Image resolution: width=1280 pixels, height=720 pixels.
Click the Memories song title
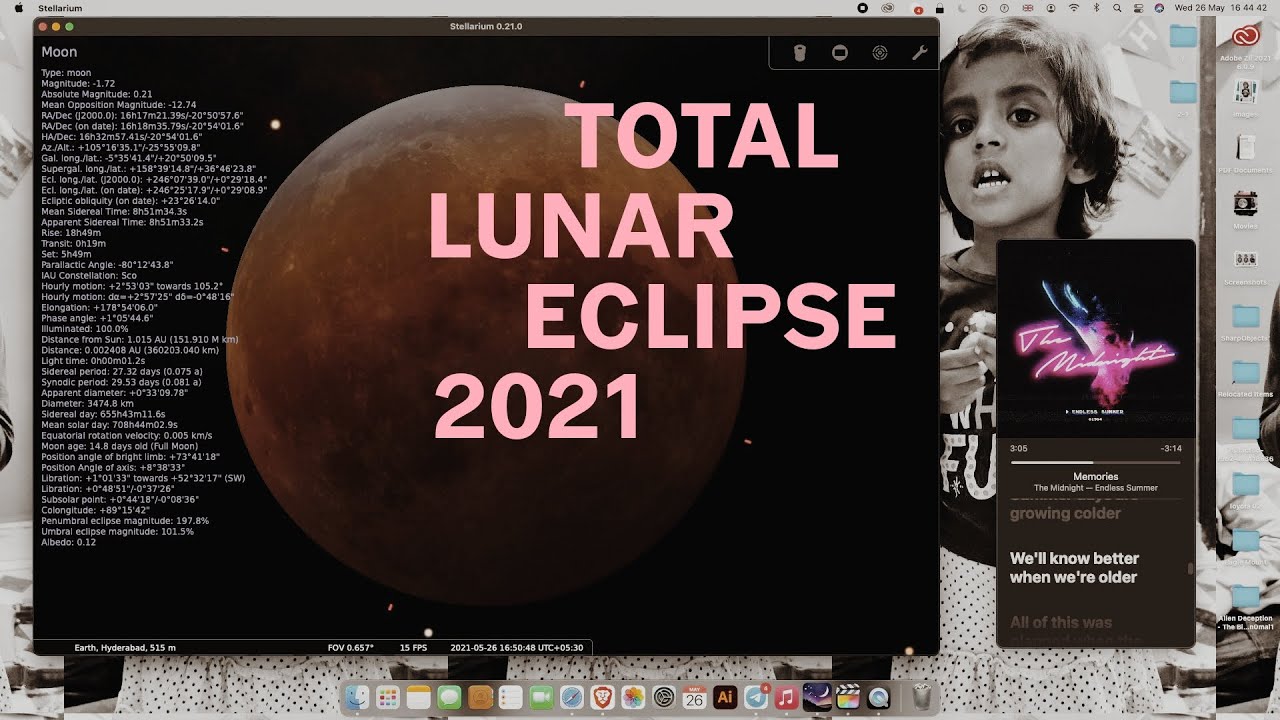pos(1096,476)
